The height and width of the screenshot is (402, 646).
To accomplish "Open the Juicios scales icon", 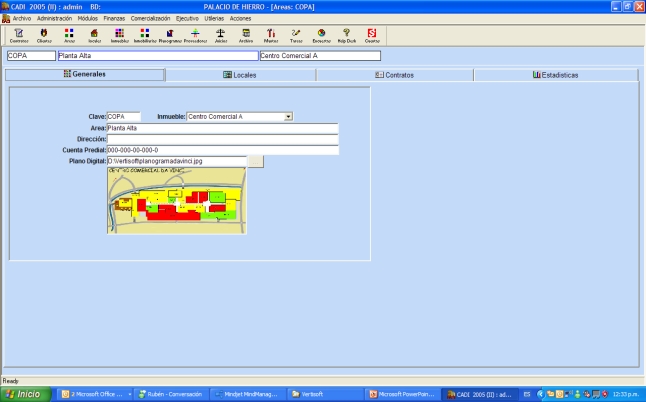I will point(220,35).
